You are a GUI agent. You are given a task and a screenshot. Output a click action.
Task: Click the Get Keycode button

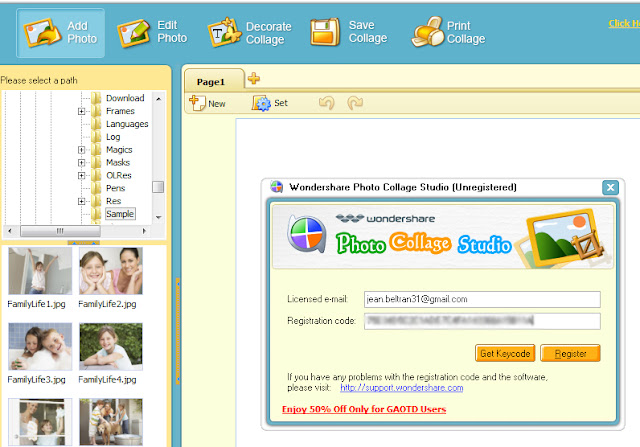point(505,353)
